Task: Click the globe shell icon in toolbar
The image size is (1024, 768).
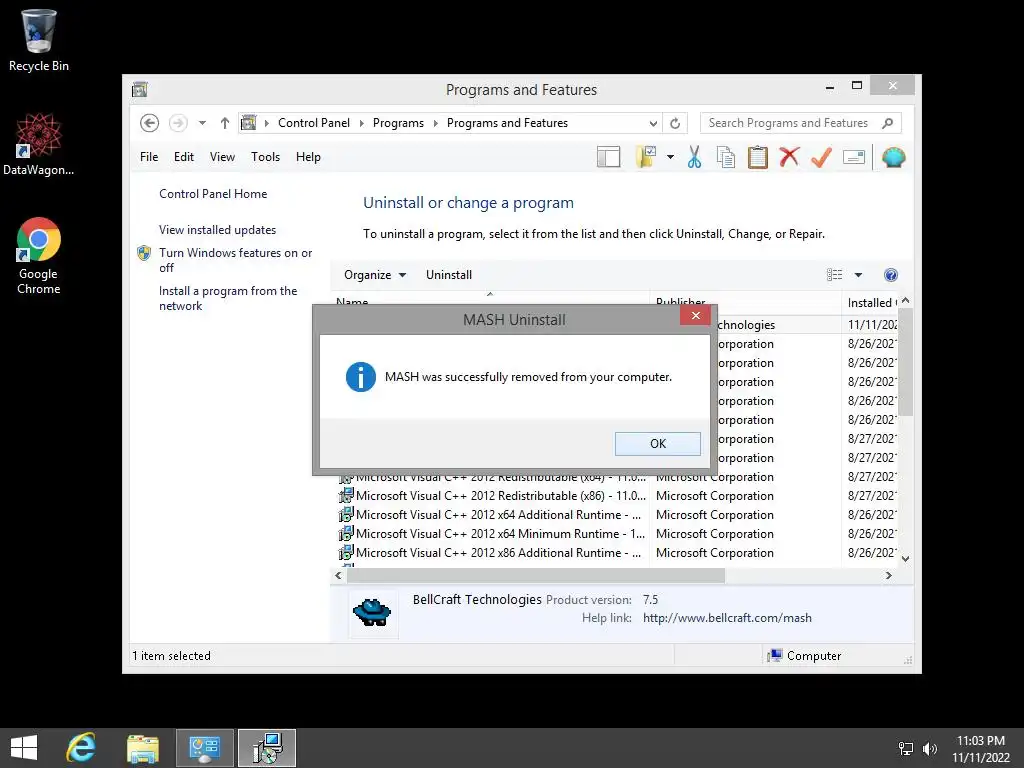Action: tap(893, 157)
